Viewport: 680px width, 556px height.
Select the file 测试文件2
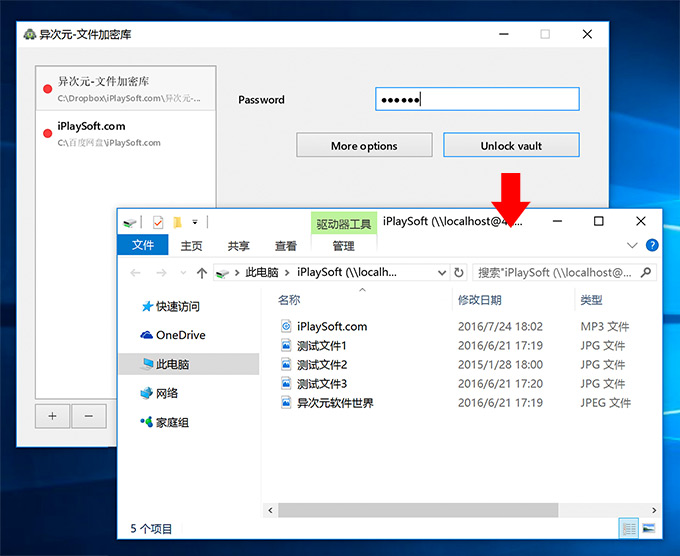click(x=322, y=365)
